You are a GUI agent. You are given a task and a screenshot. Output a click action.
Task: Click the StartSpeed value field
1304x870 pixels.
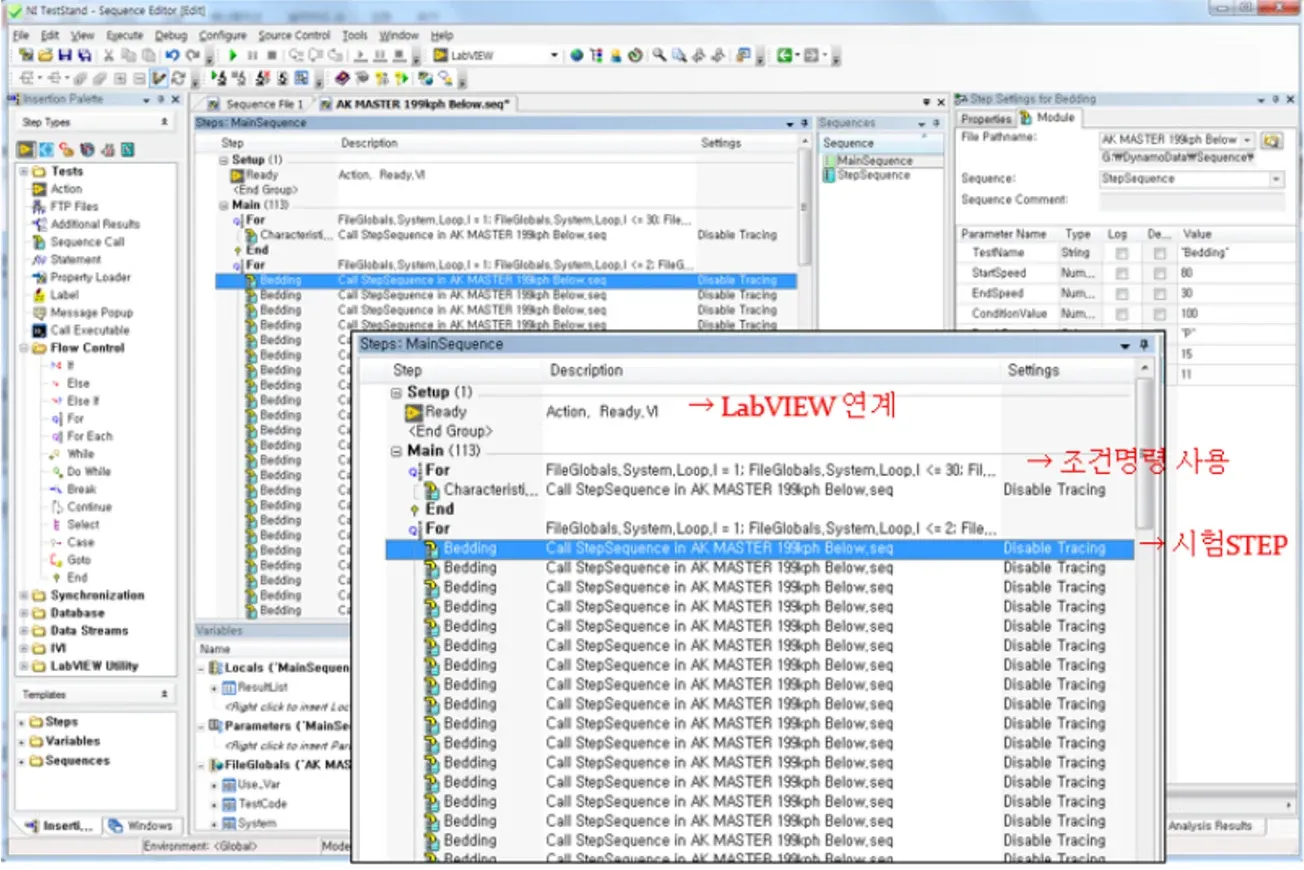pyautogui.click(x=1230, y=274)
